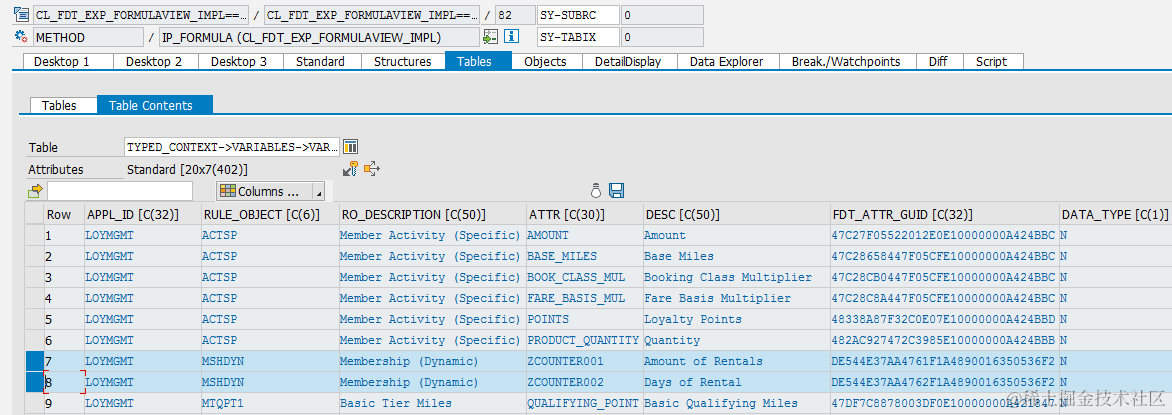Click the FDT_ATTR_GUID [C(32)] column header
The height and width of the screenshot is (415, 1172).
tap(946, 214)
